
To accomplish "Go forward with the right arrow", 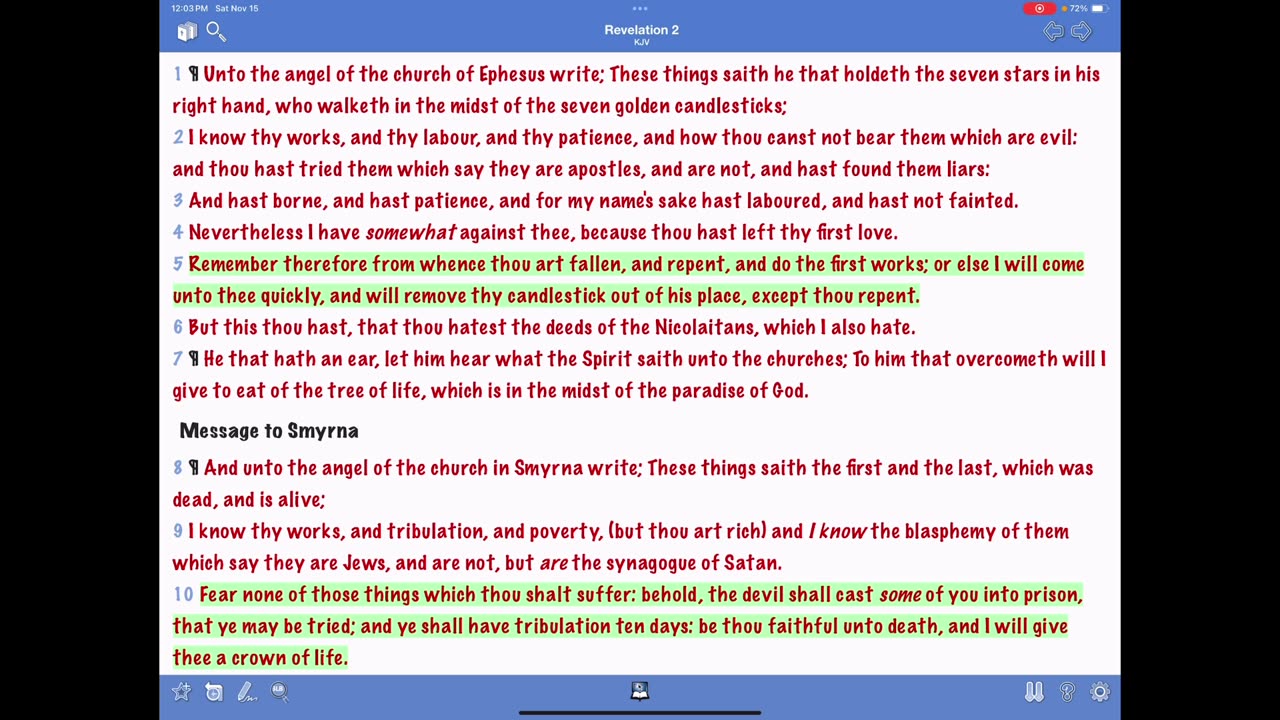I will tap(1081, 32).
